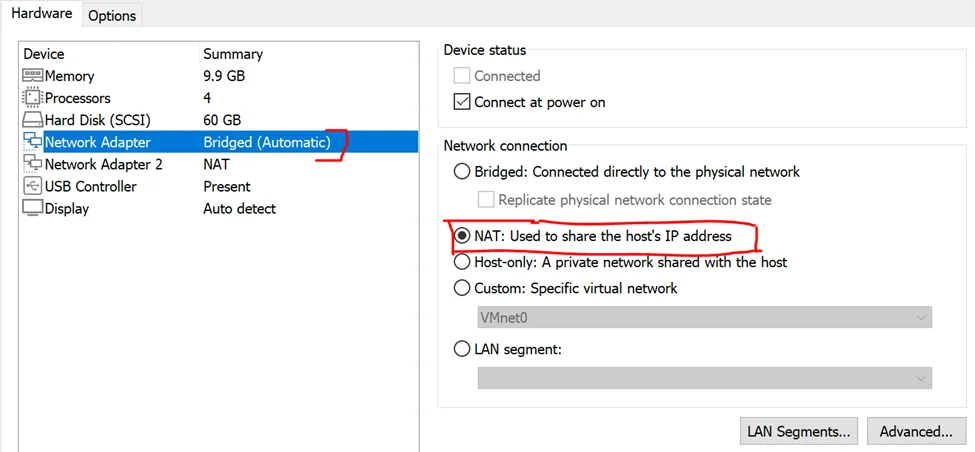Select the NAT radio button
The image size is (975, 452).
point(461,236)
